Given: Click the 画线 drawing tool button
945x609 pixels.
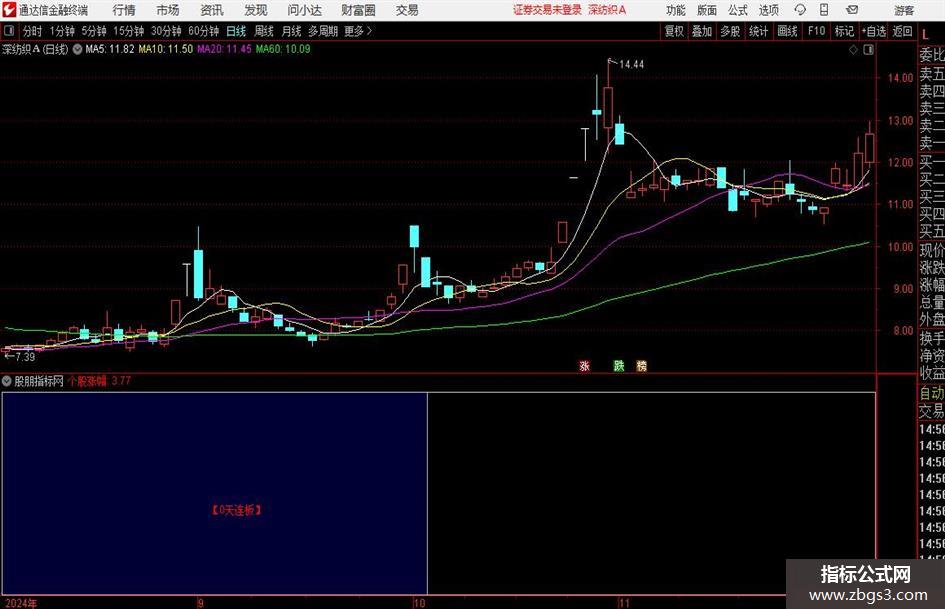Looking at the screenshot, I should pos(787,31).
